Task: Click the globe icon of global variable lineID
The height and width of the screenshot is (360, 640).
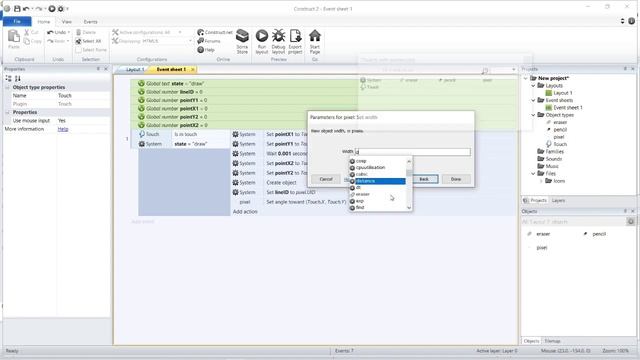Action: pos(141,92)
